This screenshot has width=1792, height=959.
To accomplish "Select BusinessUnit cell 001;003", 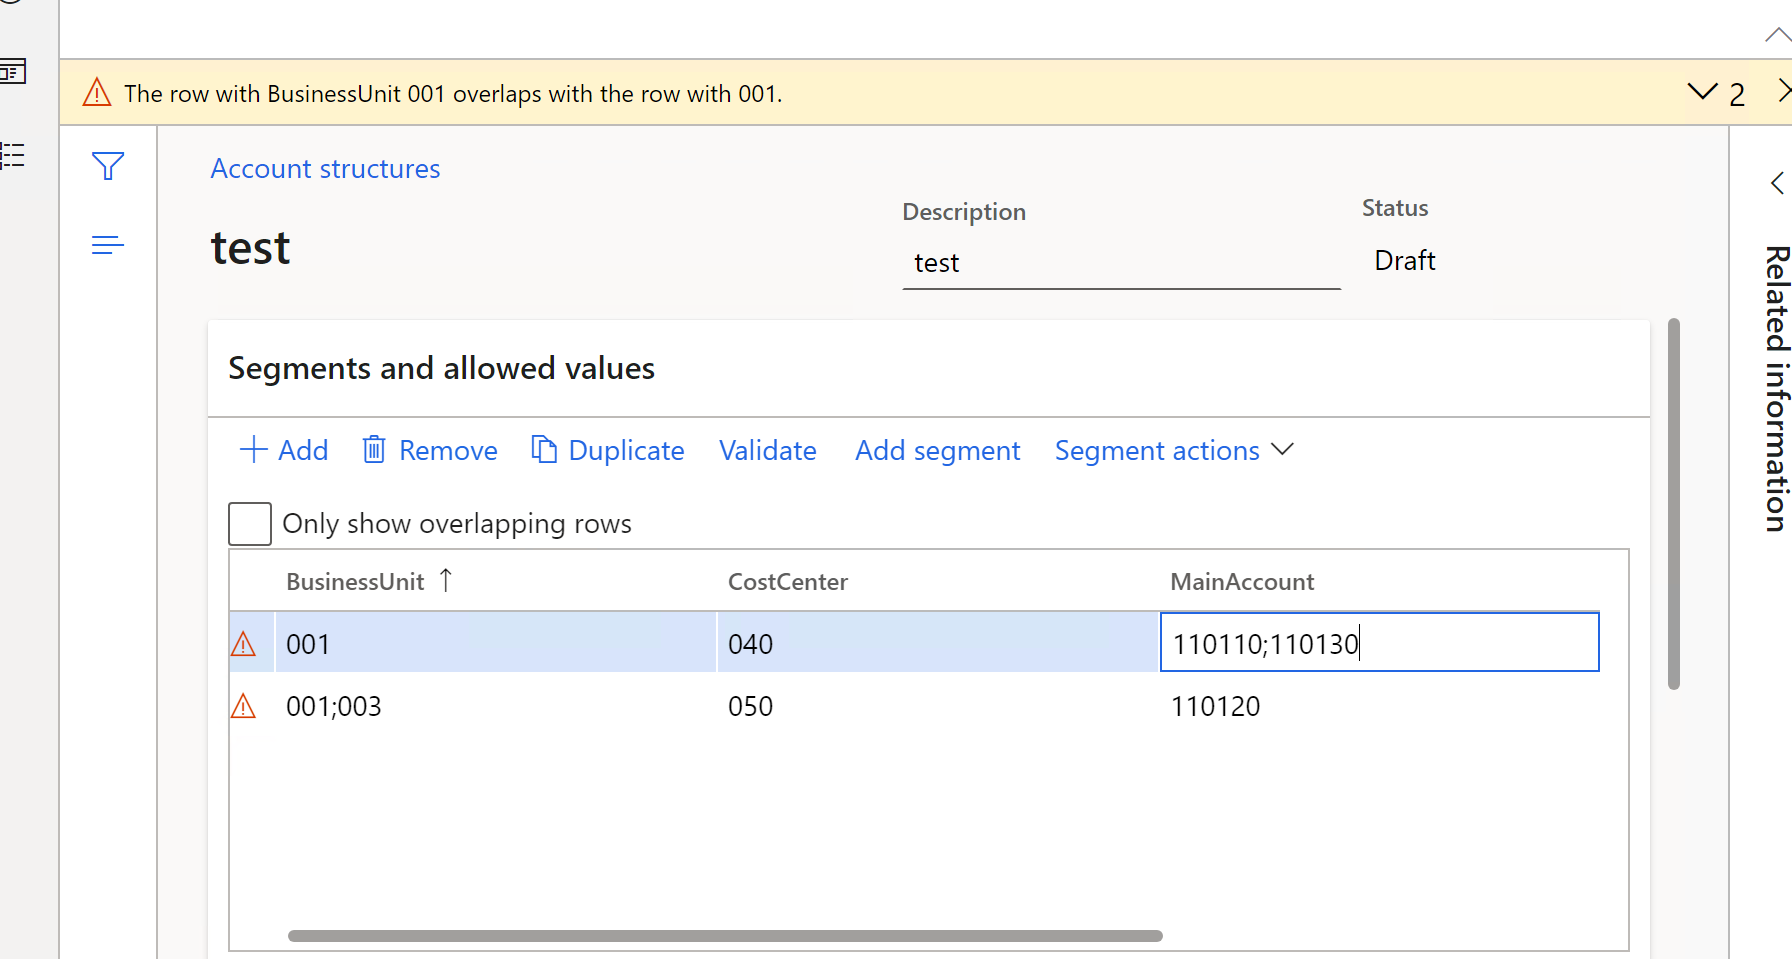I will pos(496,706).
